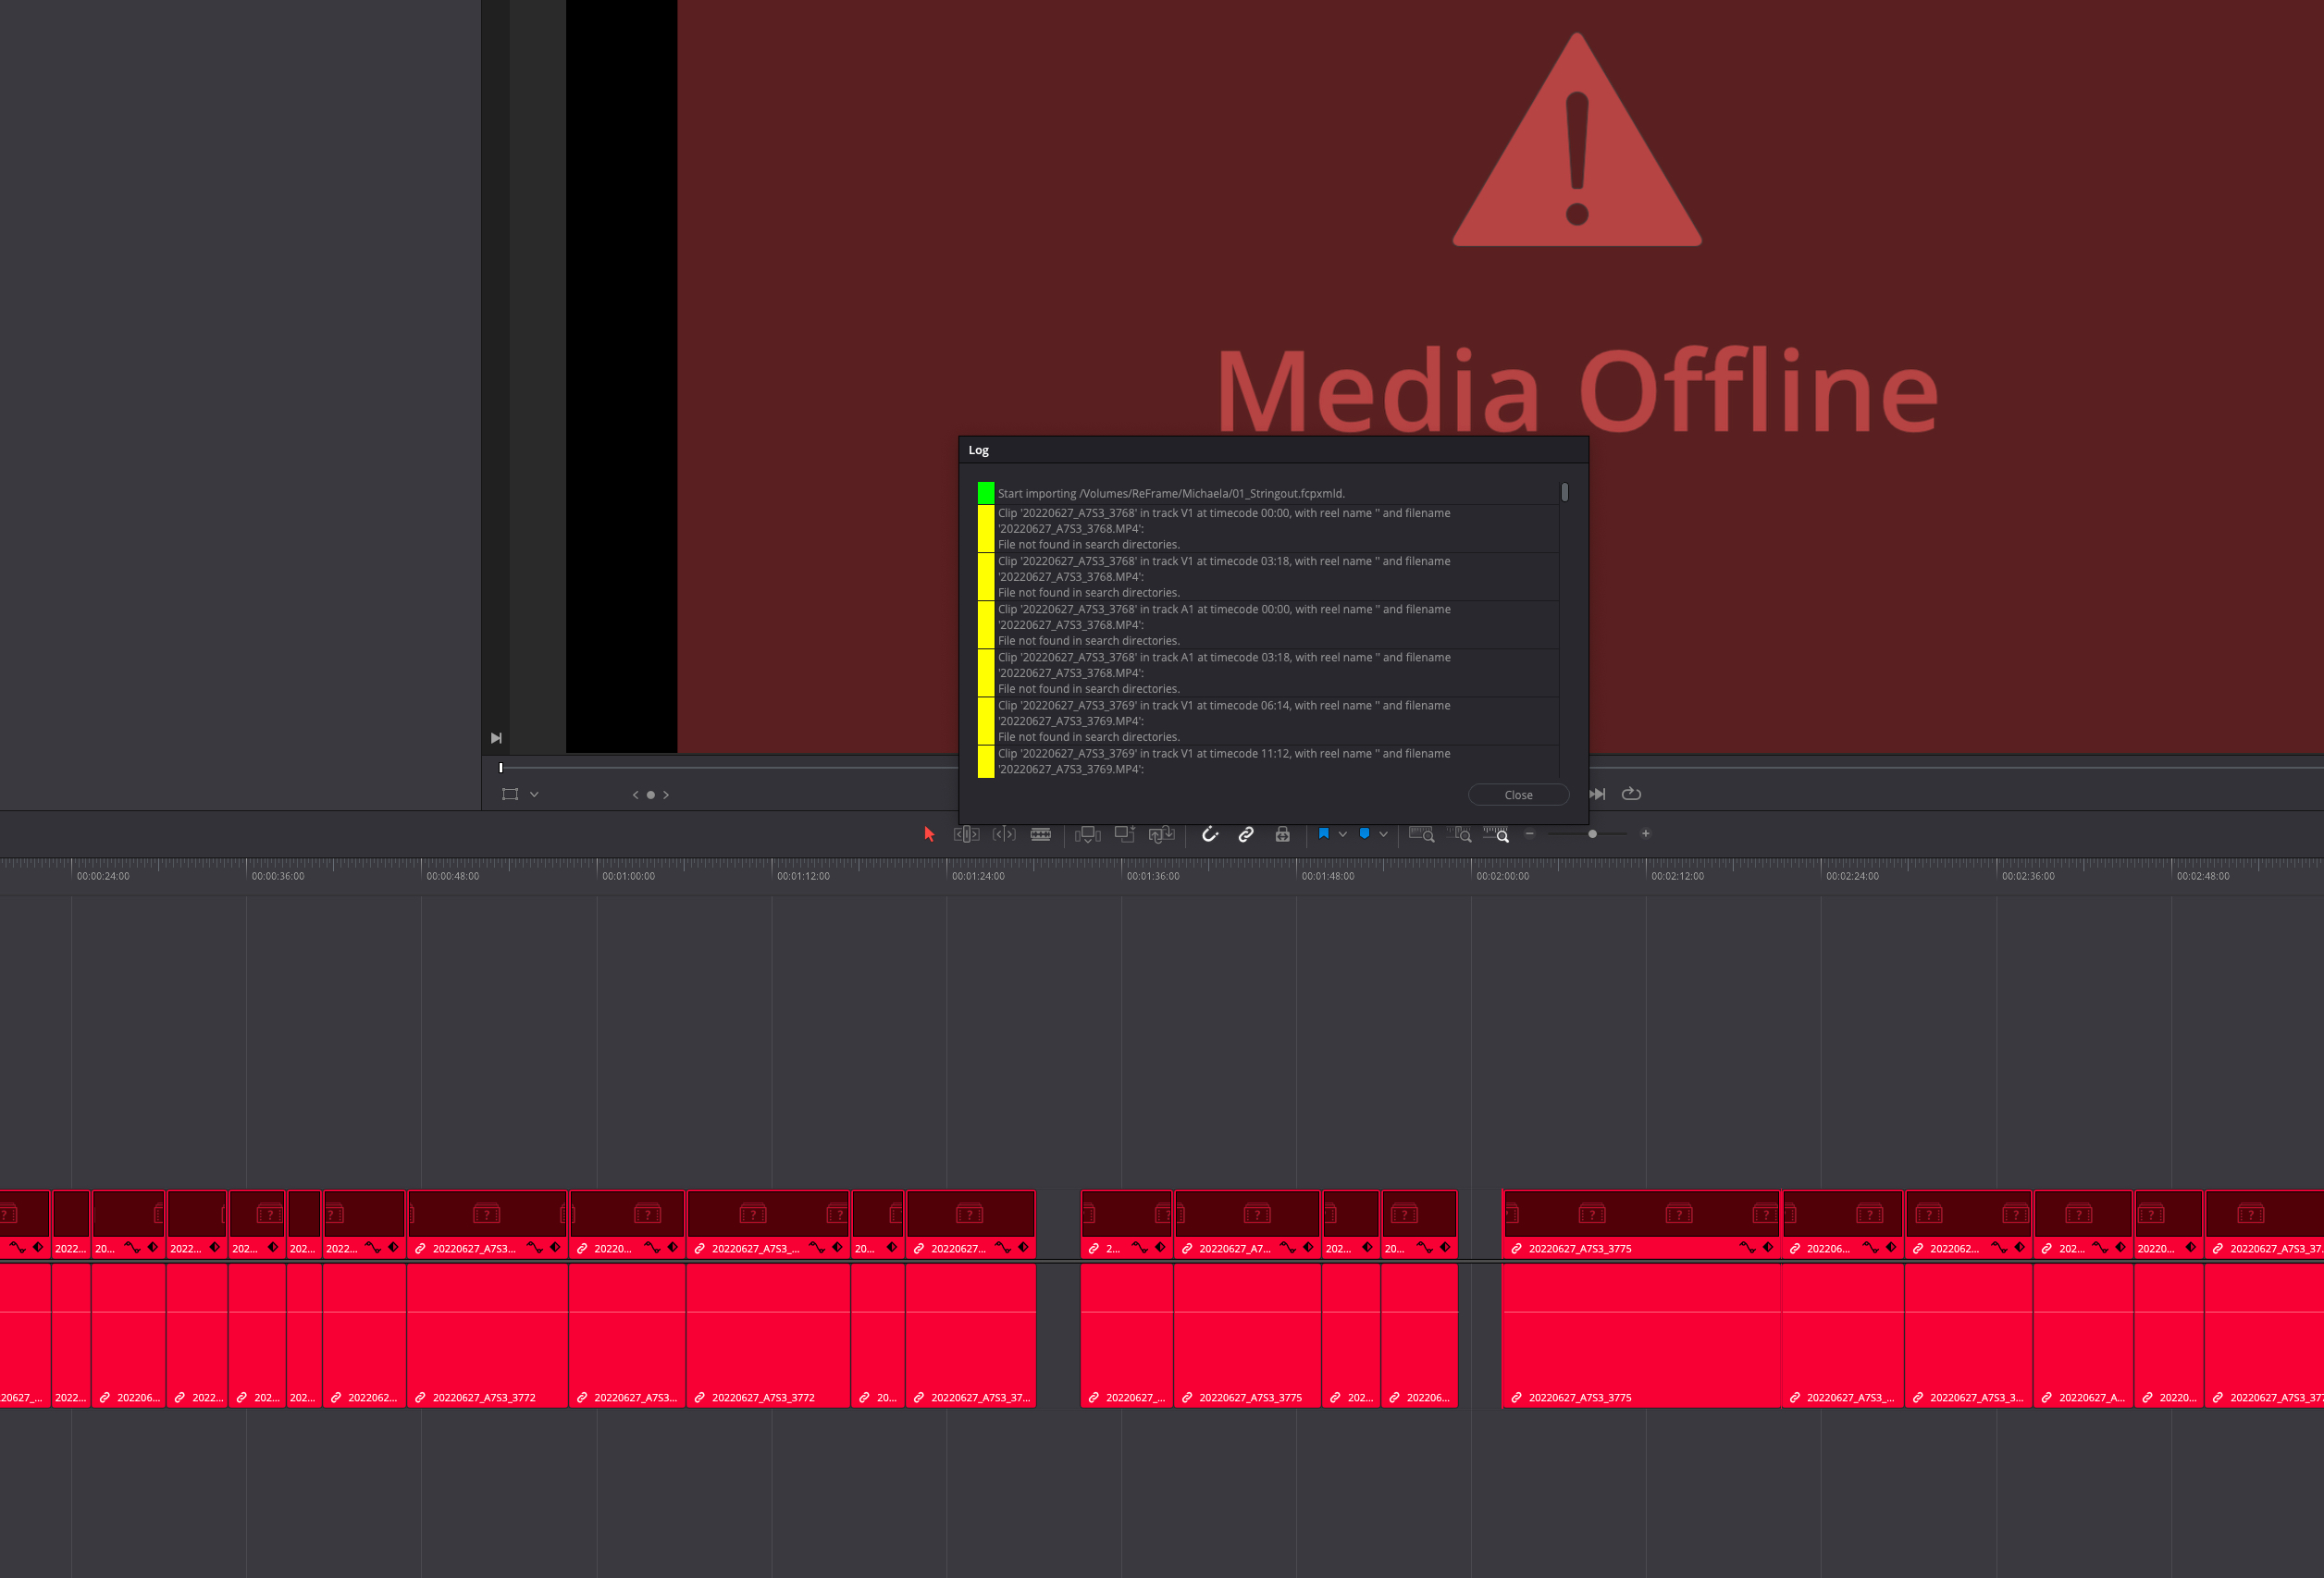Activate Trim Edit Mode tool
The image size is (2324, 1578).
point(966,834)
